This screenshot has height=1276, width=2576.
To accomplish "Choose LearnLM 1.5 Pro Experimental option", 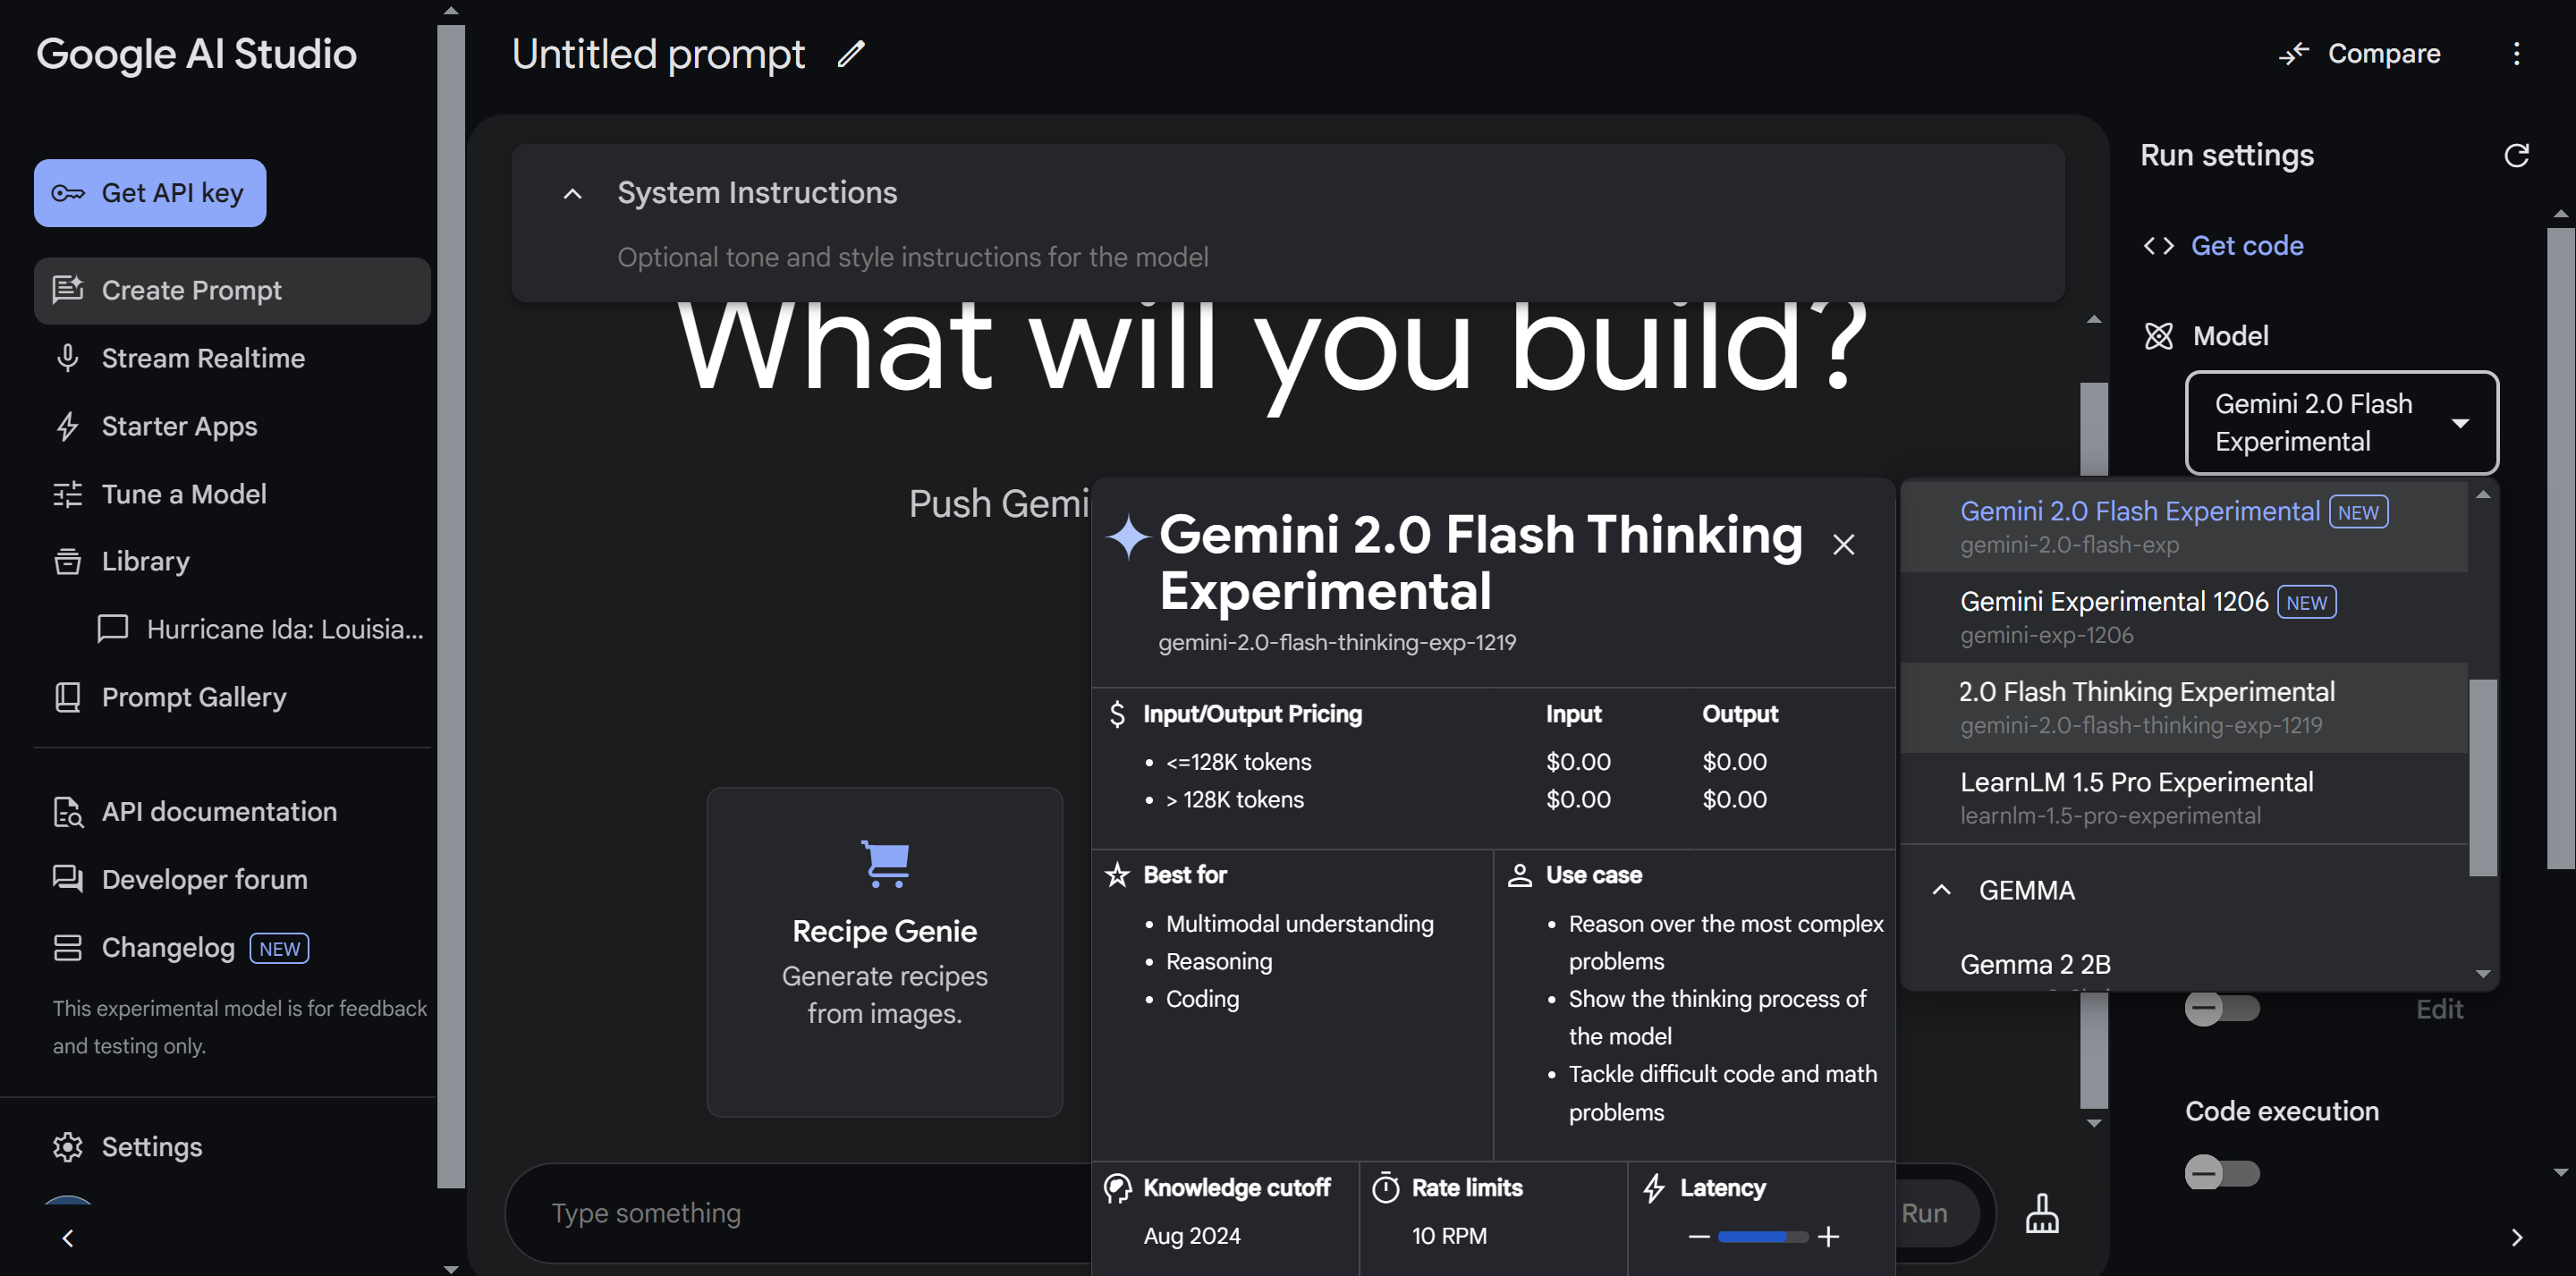I will [2184, 797].
